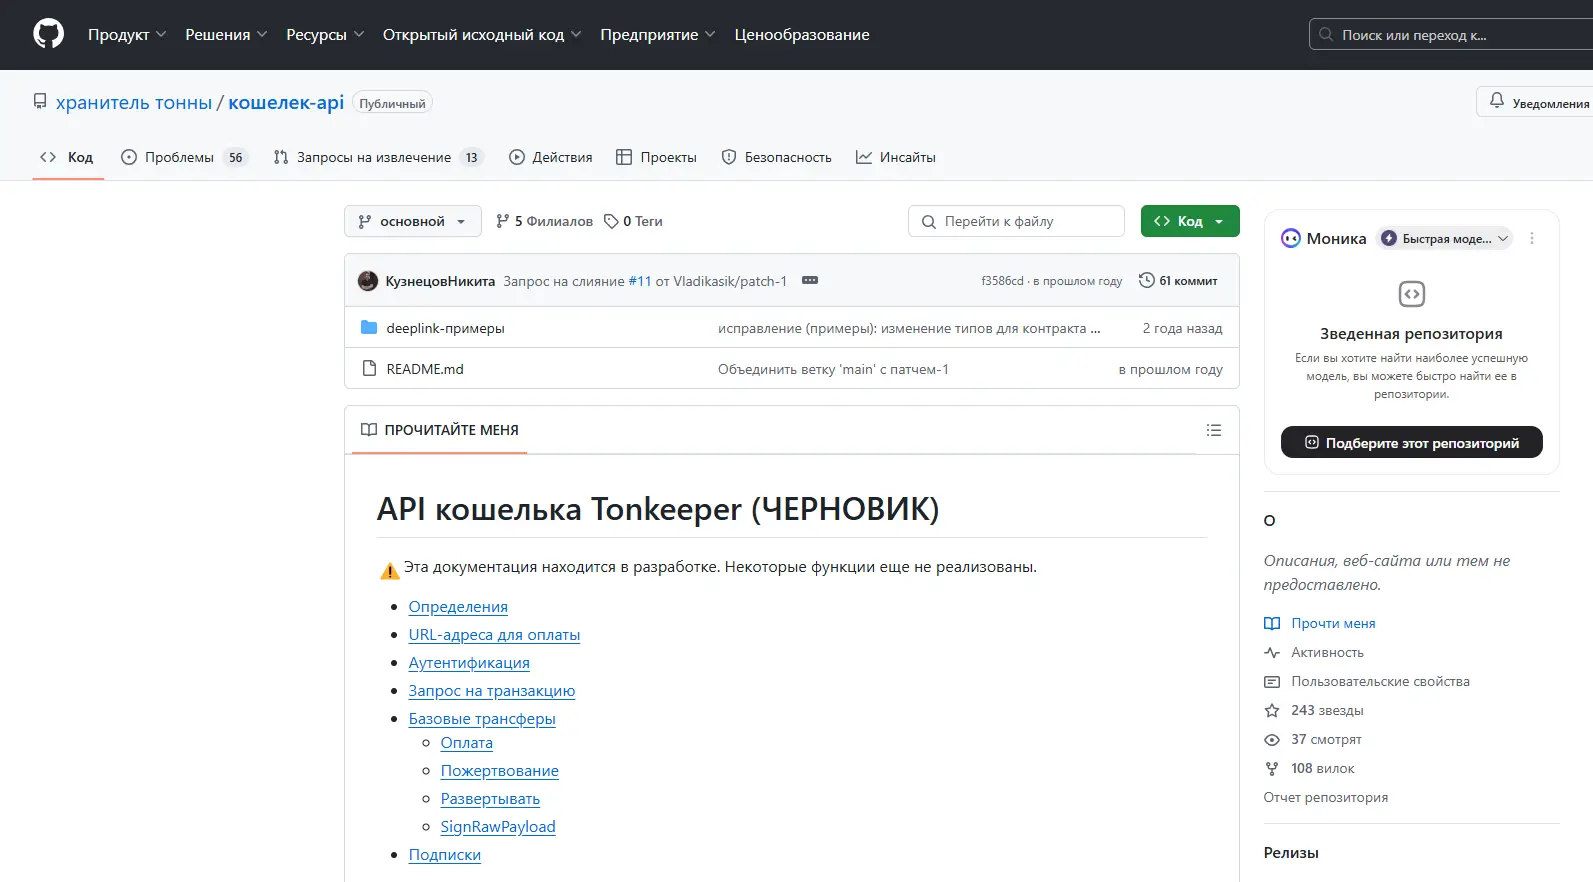Jump to Базовые трансферы section
The width and height of the screenshot is (1593, 882).
tap(482, 719)
